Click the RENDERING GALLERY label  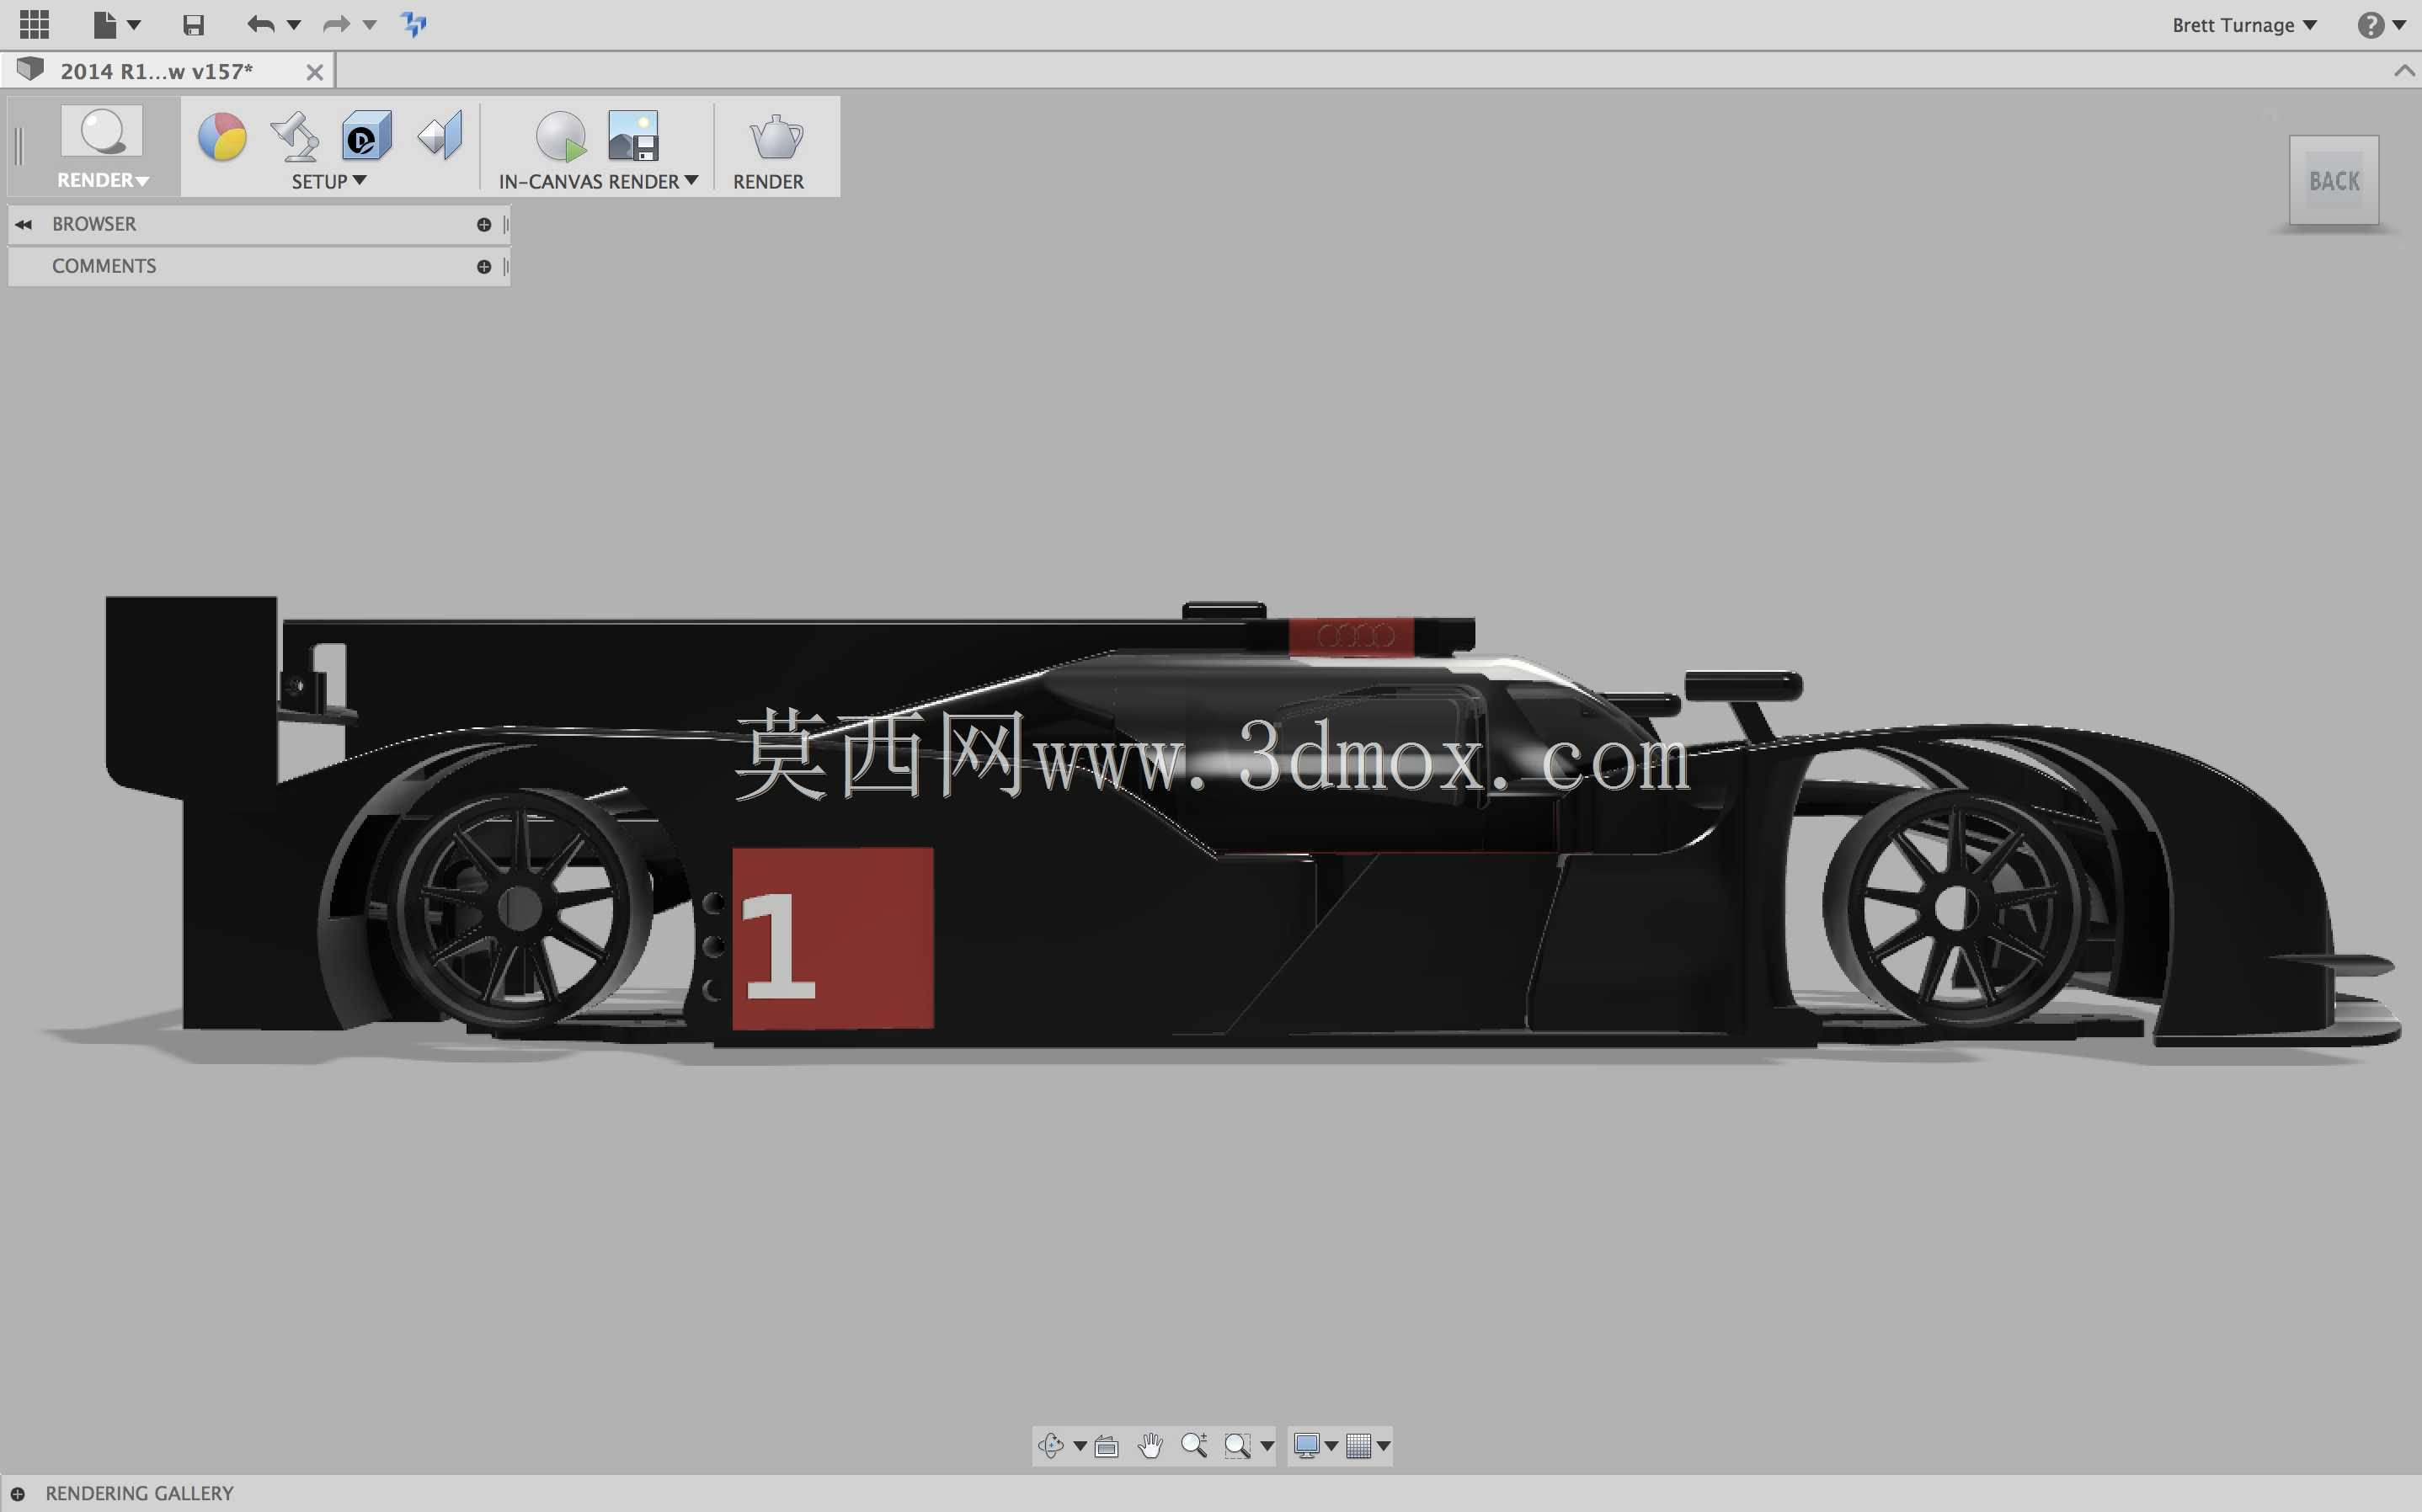[139, 1493]
